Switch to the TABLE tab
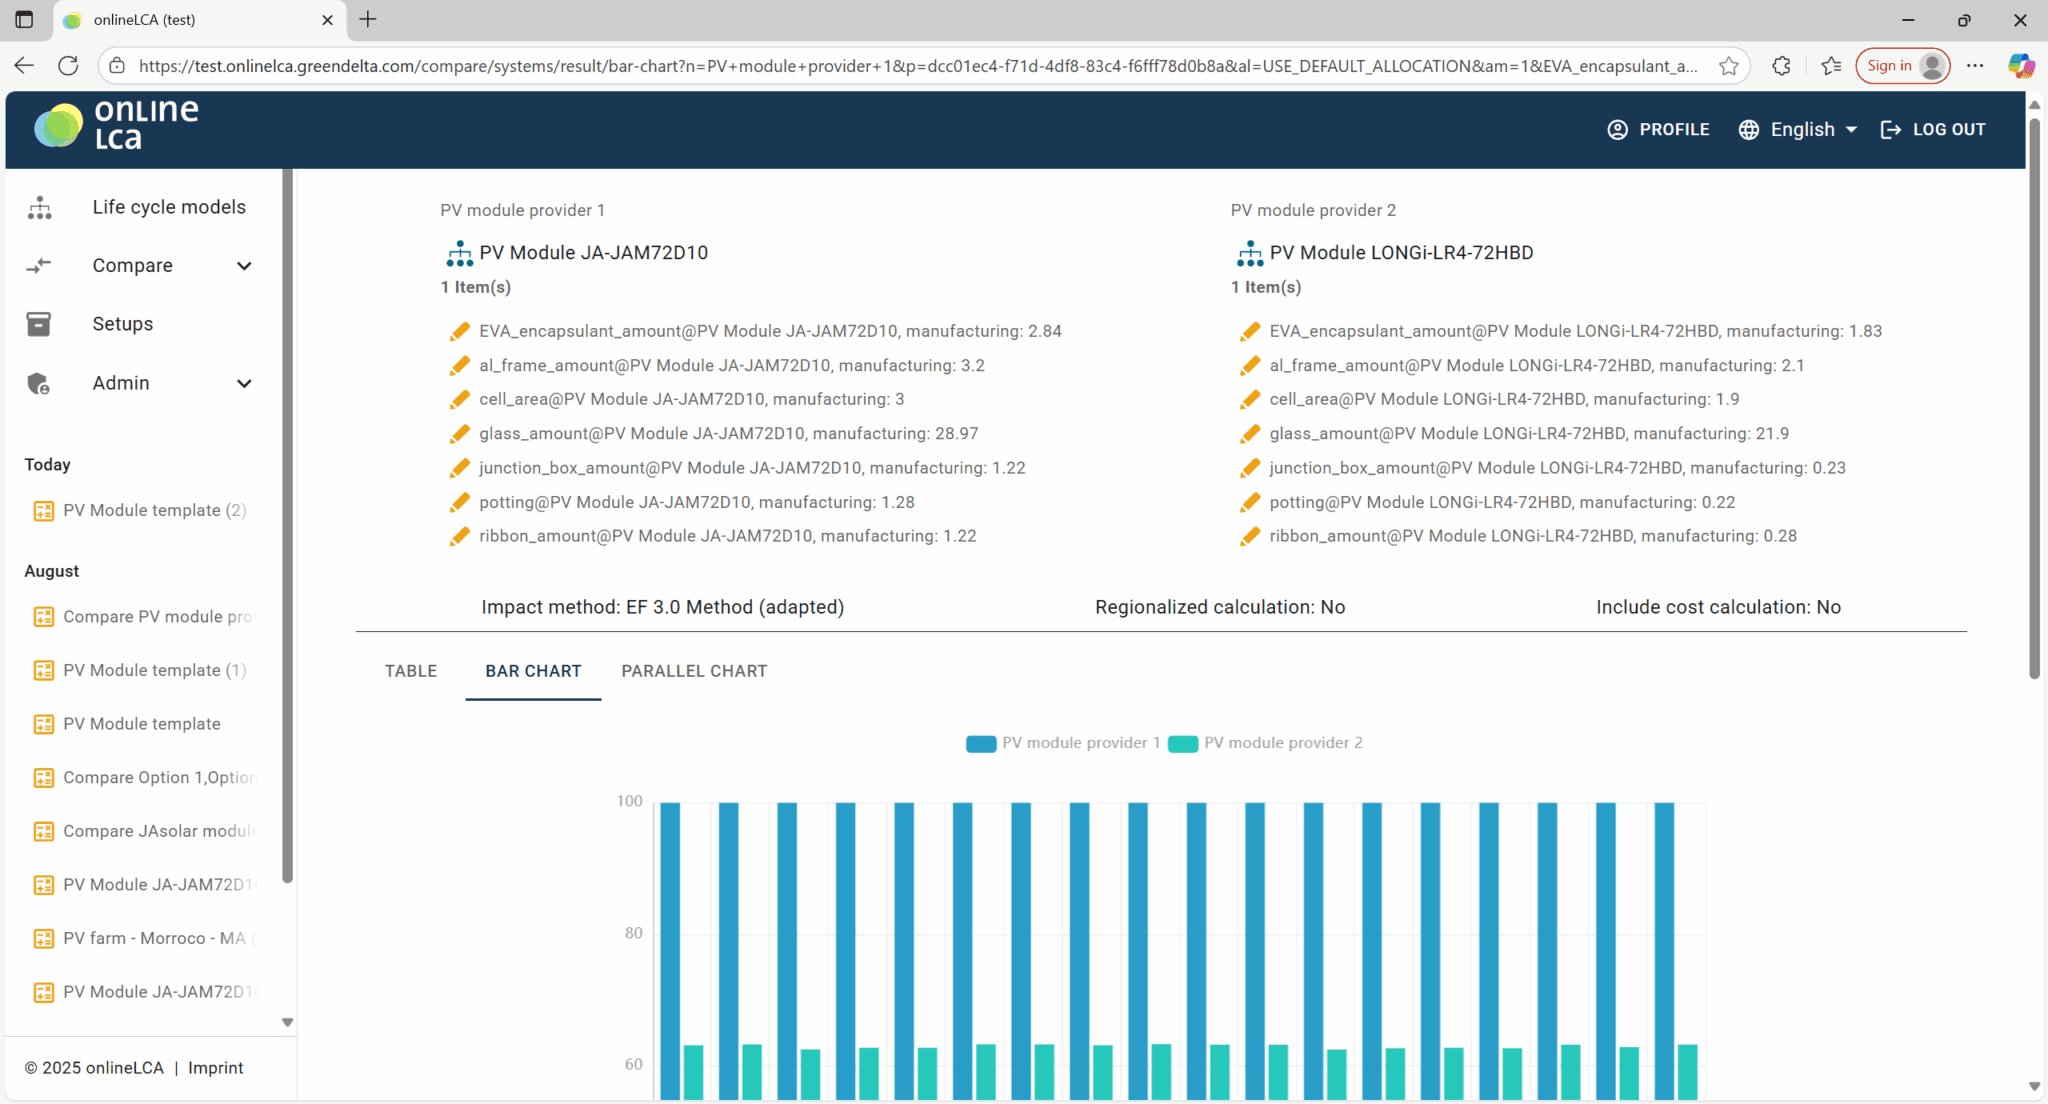The width and height of the screenshot is (2048, 1104). pyautogui.click(x=411, y=671)
